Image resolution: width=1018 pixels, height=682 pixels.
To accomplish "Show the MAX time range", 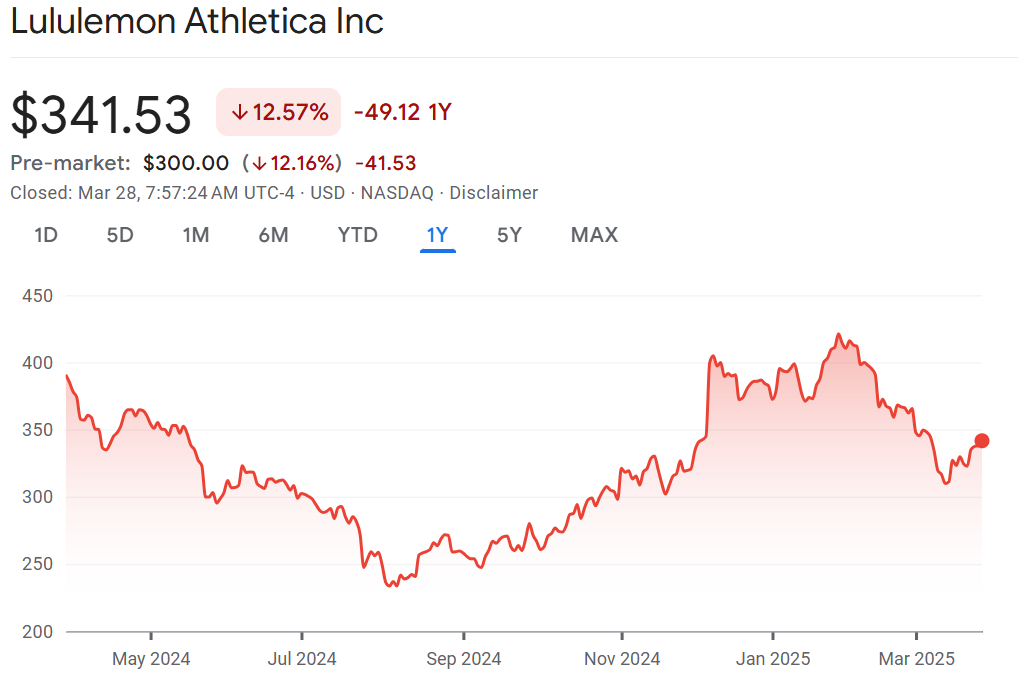I will pyautogui.click(x=594, y=235).
